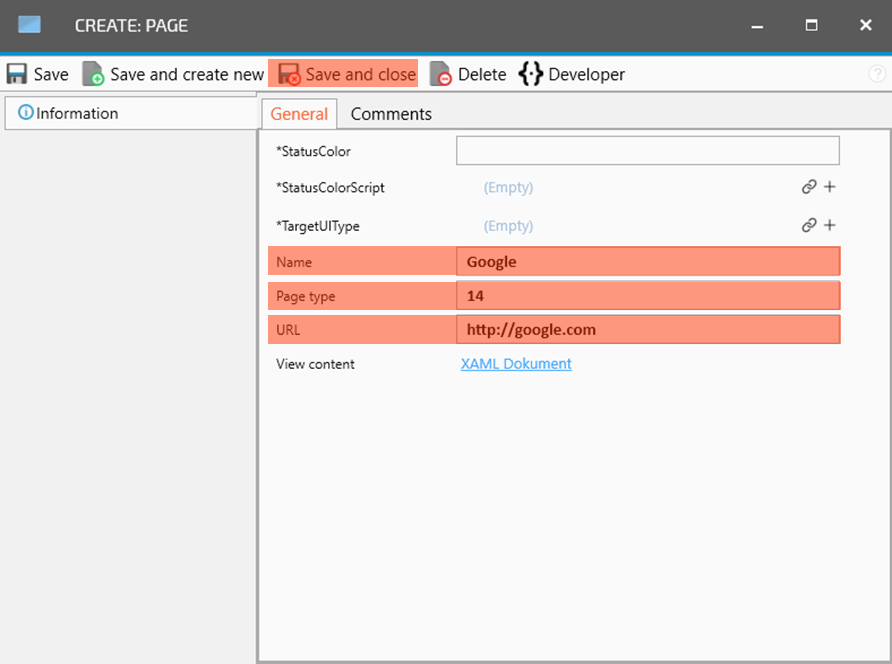Click the Page type field showing 14
Screen dimensions: 892x664
click(647, 296)
